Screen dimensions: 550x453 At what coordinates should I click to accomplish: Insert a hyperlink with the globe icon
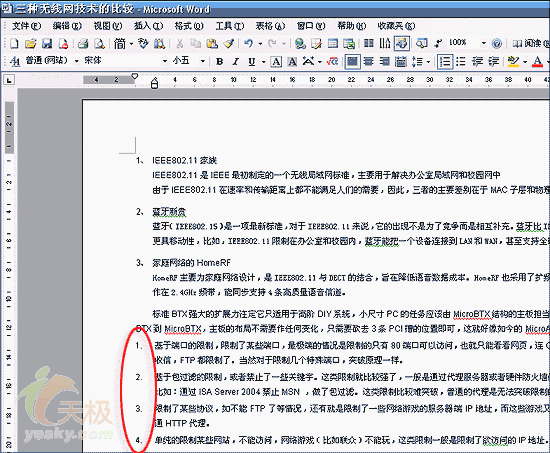pyautogui.click(x=300, y=44)
